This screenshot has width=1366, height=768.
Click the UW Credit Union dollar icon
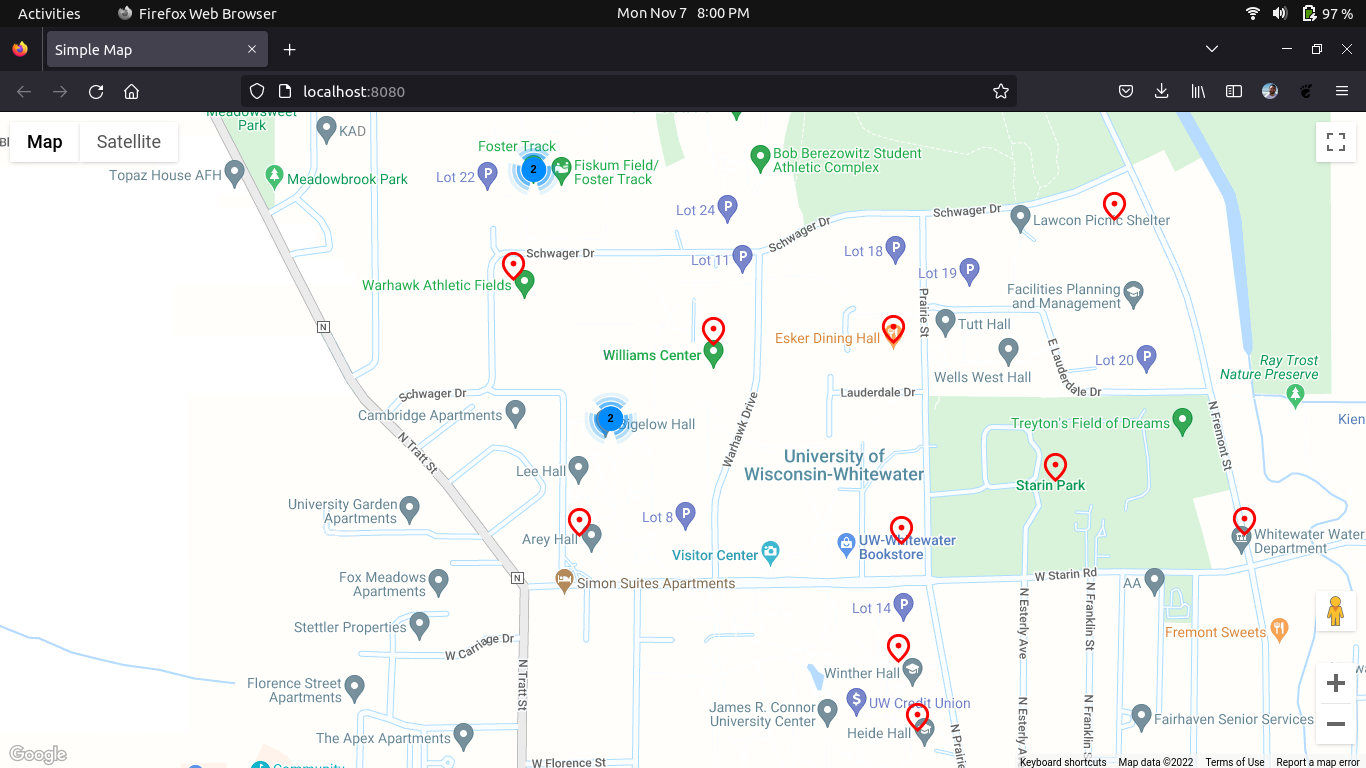click(x=856, y=700)
